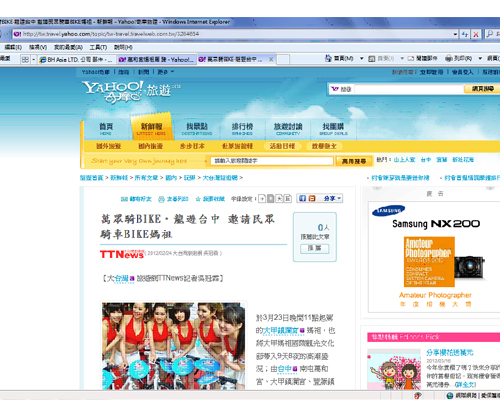Click the read mail envelope icon
This screenshot has width=500, height=400.
[411, 59]
